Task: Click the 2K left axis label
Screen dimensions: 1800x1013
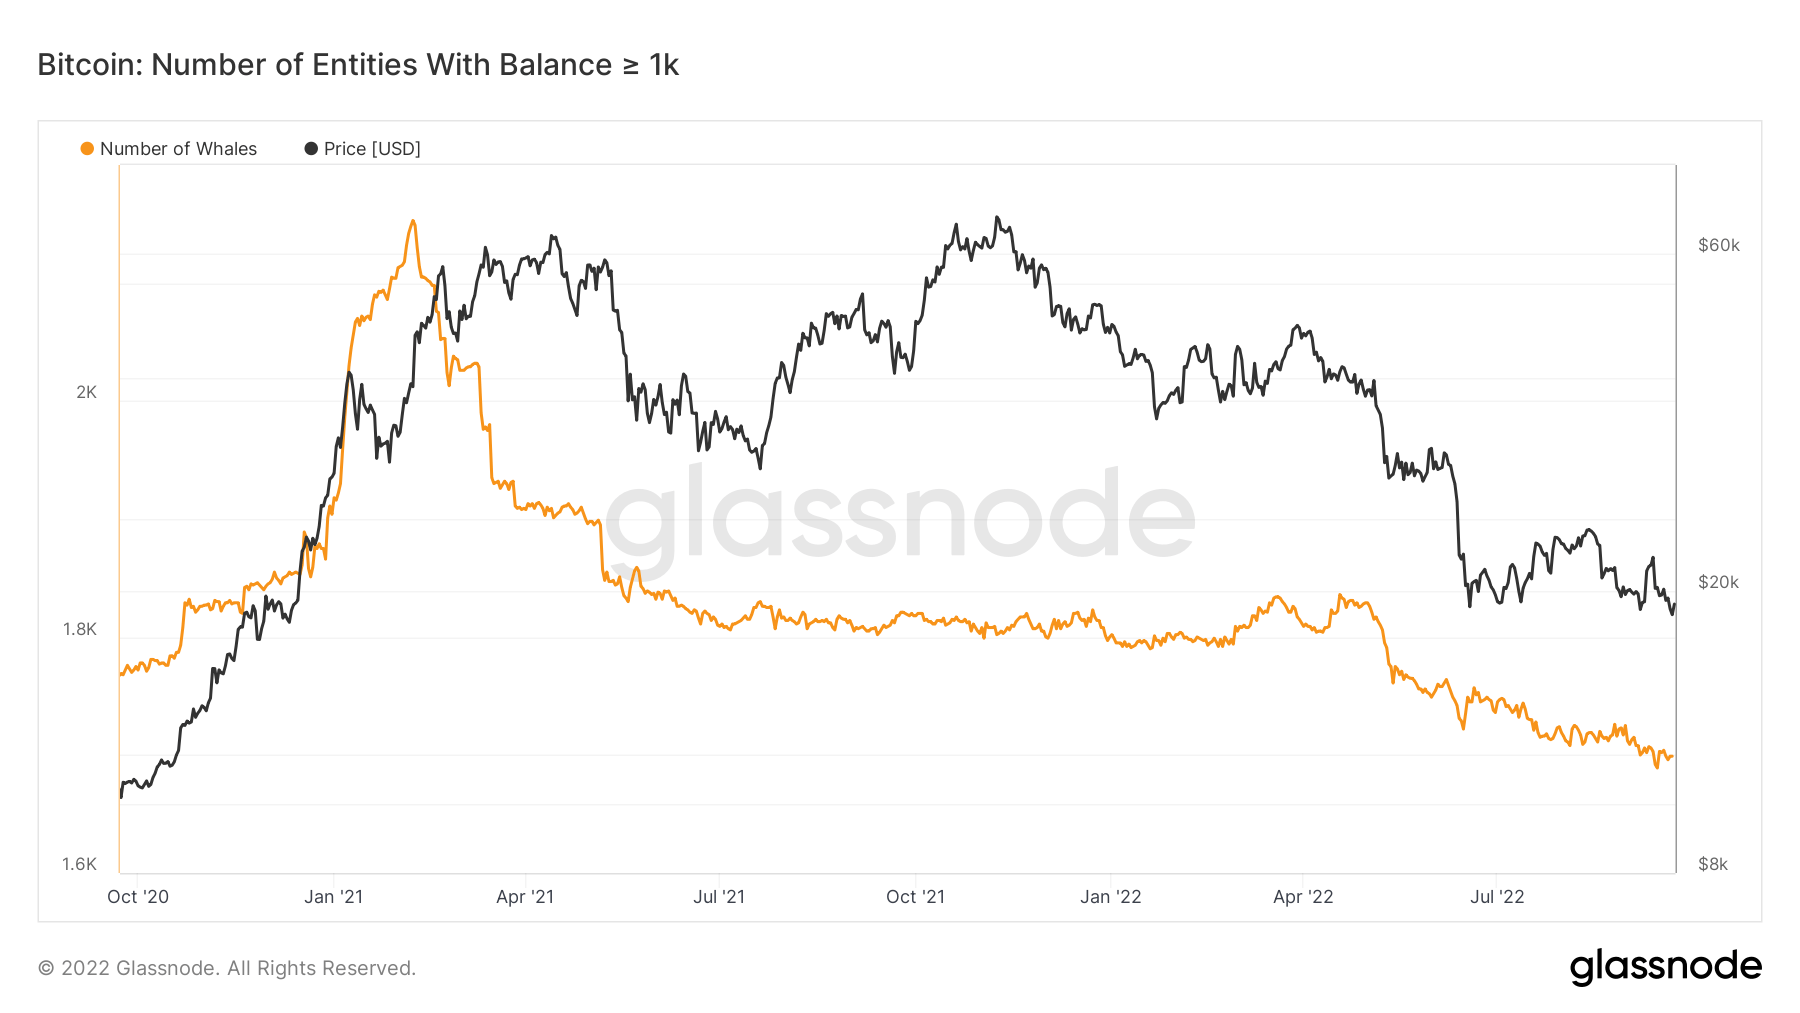Action: tap(87, 392)
